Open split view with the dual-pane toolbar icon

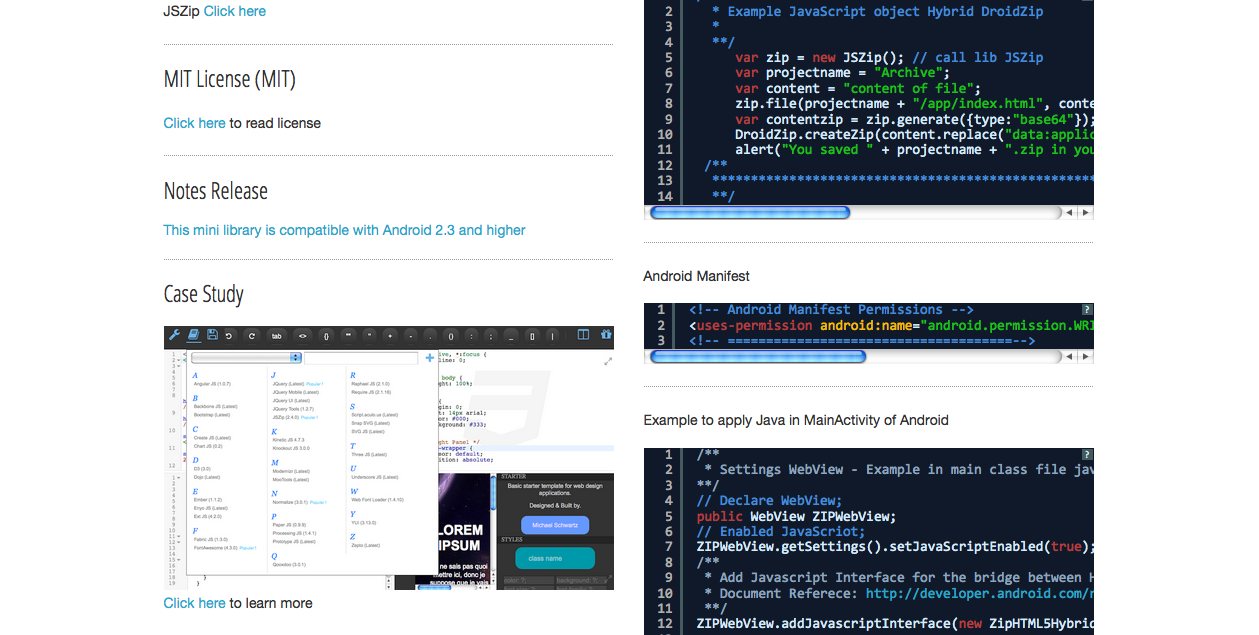(582, 335)
